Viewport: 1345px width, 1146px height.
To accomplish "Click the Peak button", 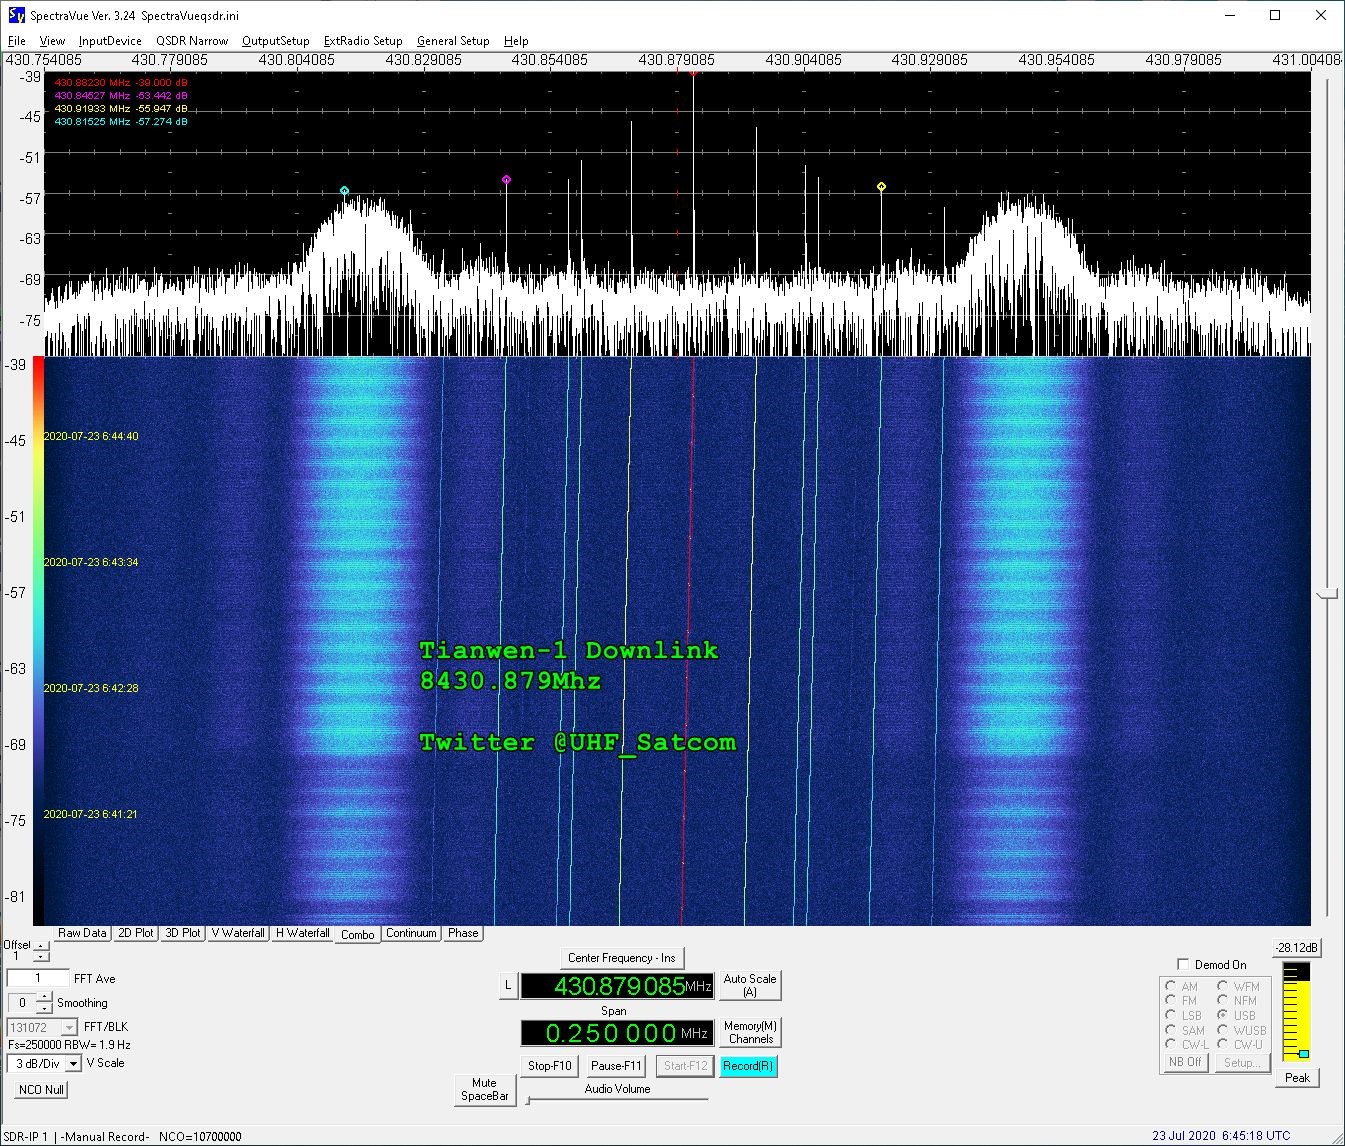I will click(x=1297, y=1077).
